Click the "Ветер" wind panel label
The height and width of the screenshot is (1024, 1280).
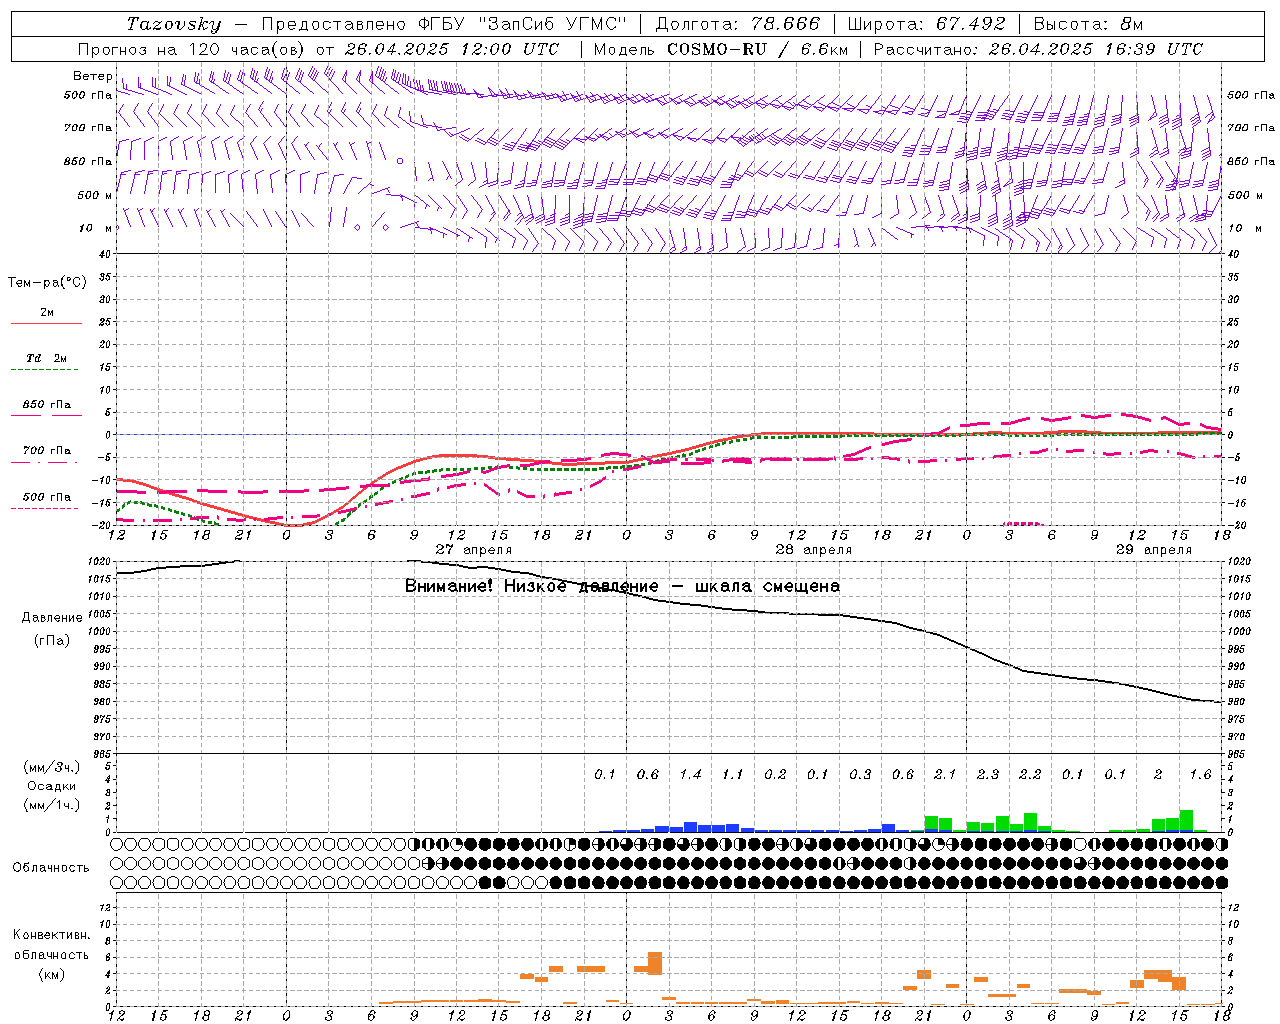(x=93, y=76)
